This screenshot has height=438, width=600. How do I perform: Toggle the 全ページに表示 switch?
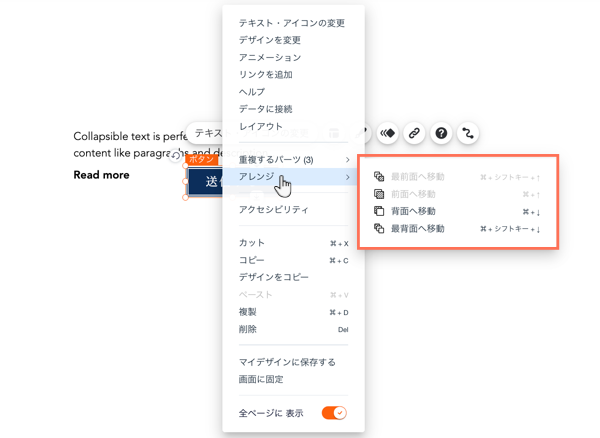(x=334, y=413)
